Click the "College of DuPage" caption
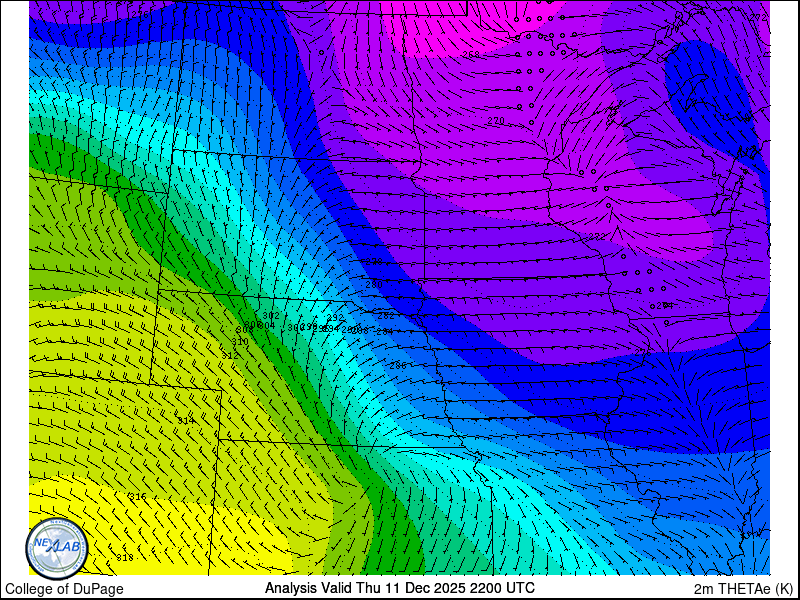Image resolution: width=800 pixels, height=600 pixels. pos(64,589)
